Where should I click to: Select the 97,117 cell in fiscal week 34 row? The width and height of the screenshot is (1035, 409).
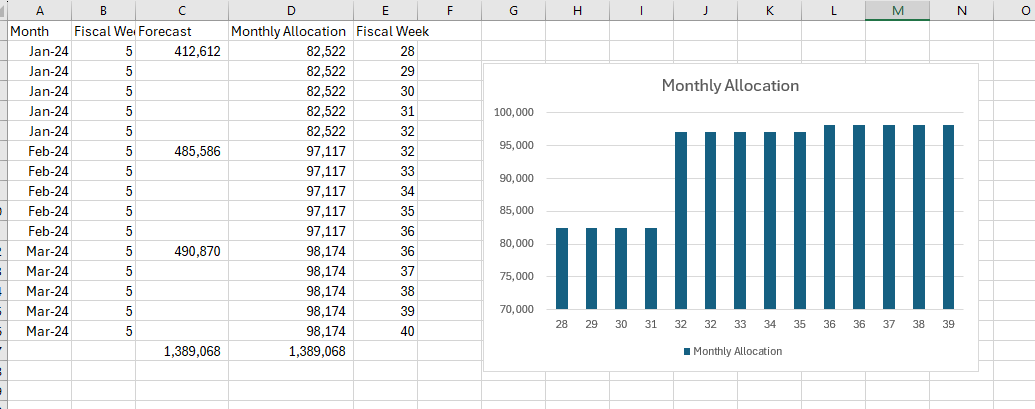click(291, 191)
